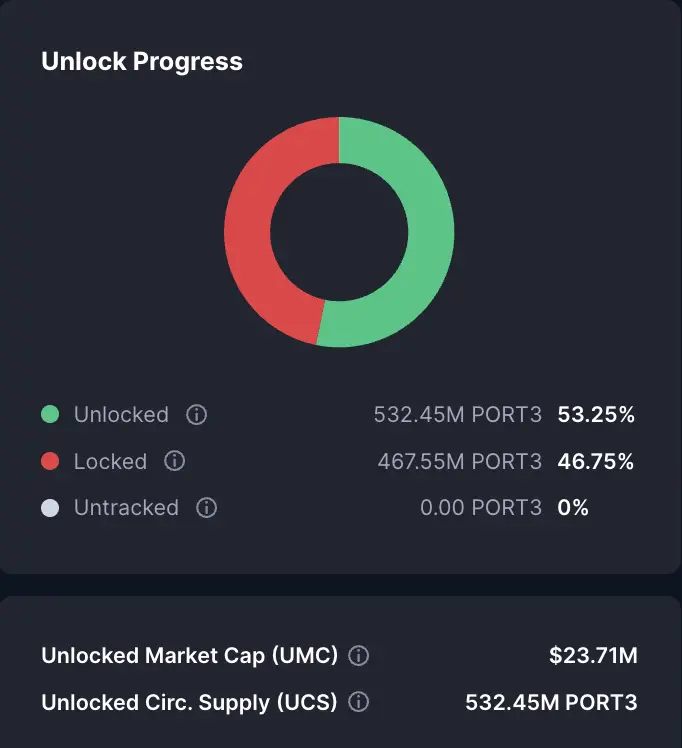Viewport: 682px width, 748px height.
Task: Click the Unlocked Market Cap (UMC) label
Action: 189,655
